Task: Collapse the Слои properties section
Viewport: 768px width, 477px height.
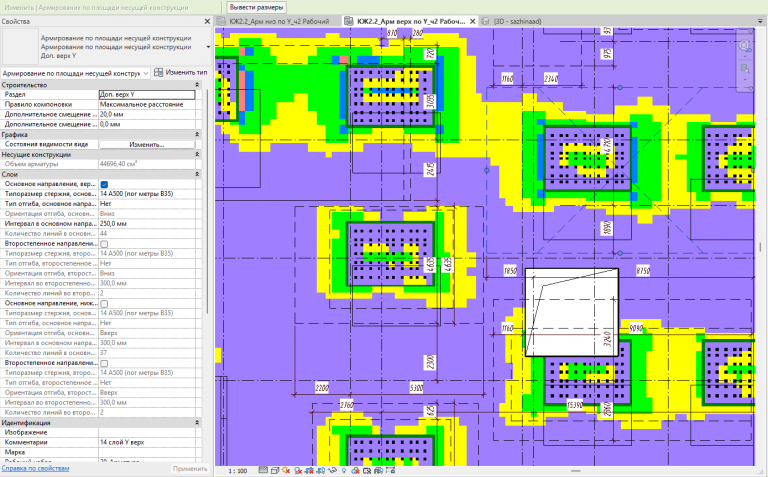Action: pos(197,174)
